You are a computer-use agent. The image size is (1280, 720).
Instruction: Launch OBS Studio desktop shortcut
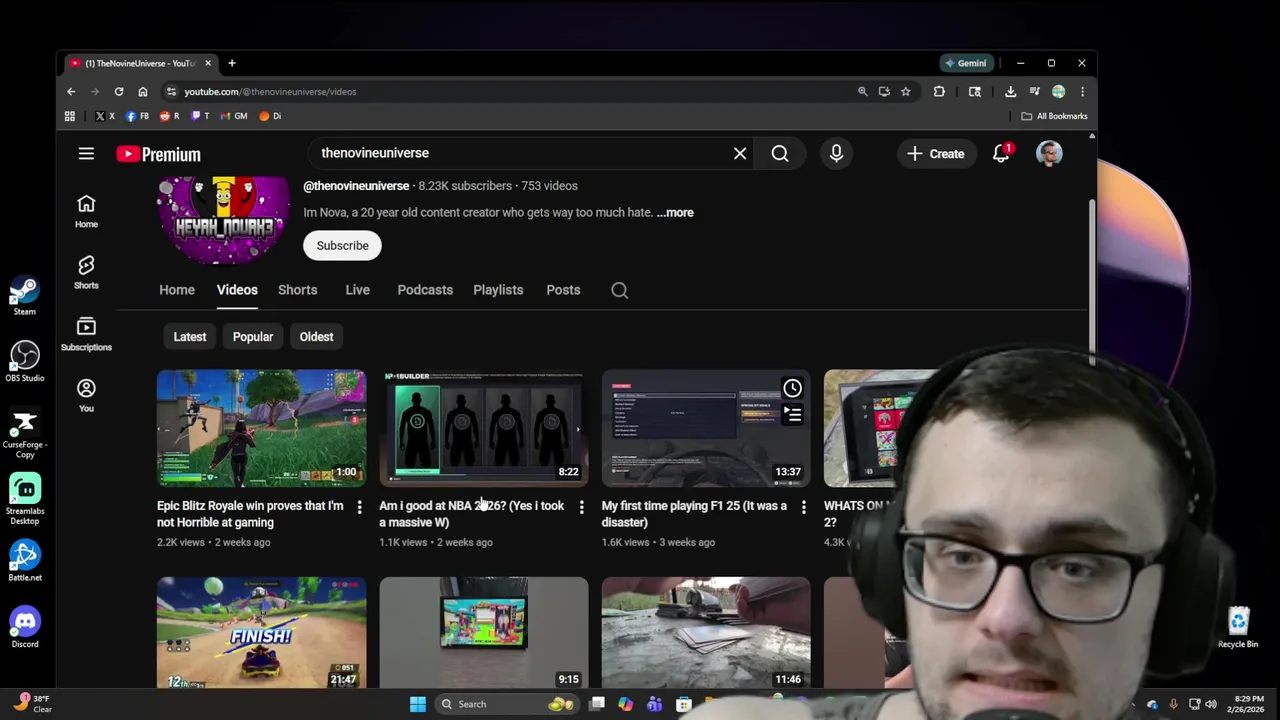tap(25, 362)
